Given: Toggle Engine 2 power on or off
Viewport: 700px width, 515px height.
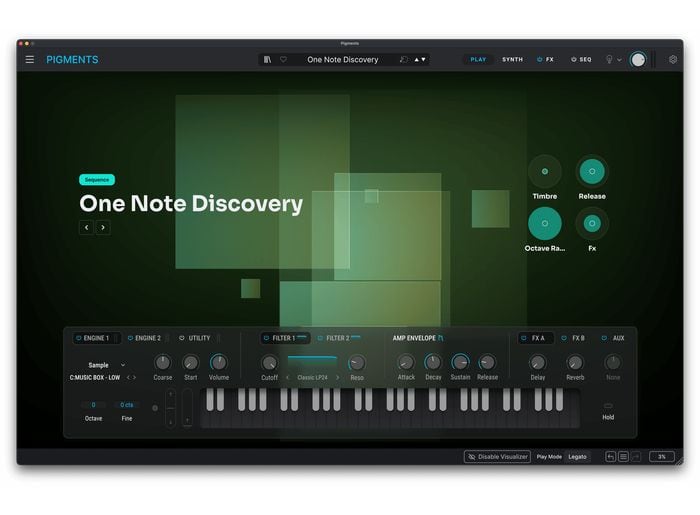Looking at the screenshot, I should pos(130,338).
